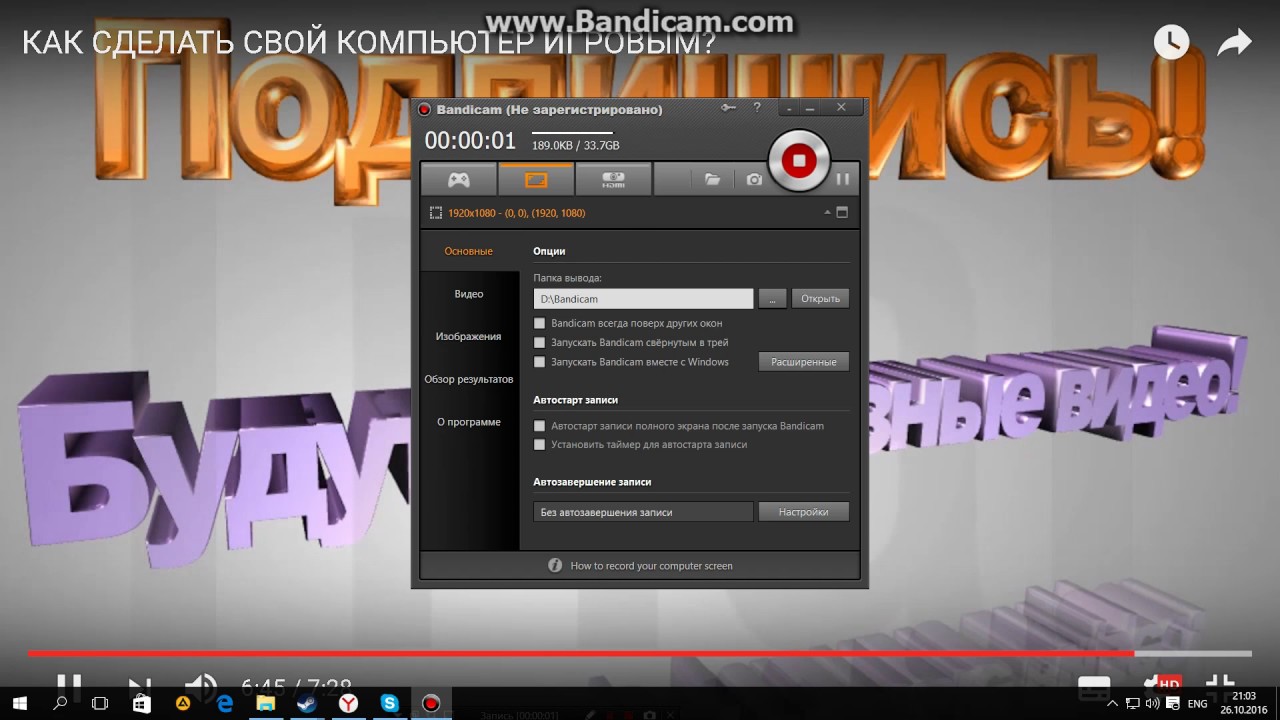Viewport: 1280px width, 720px height.
Task: Expand the resolution selection arrow
Action: (x=827, y=213)
